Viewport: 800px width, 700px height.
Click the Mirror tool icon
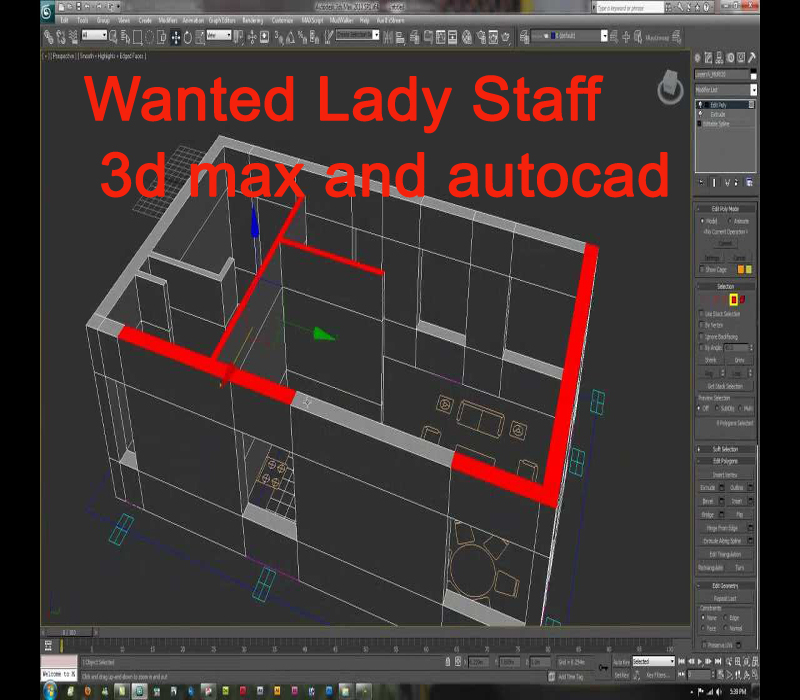(388, 37)
